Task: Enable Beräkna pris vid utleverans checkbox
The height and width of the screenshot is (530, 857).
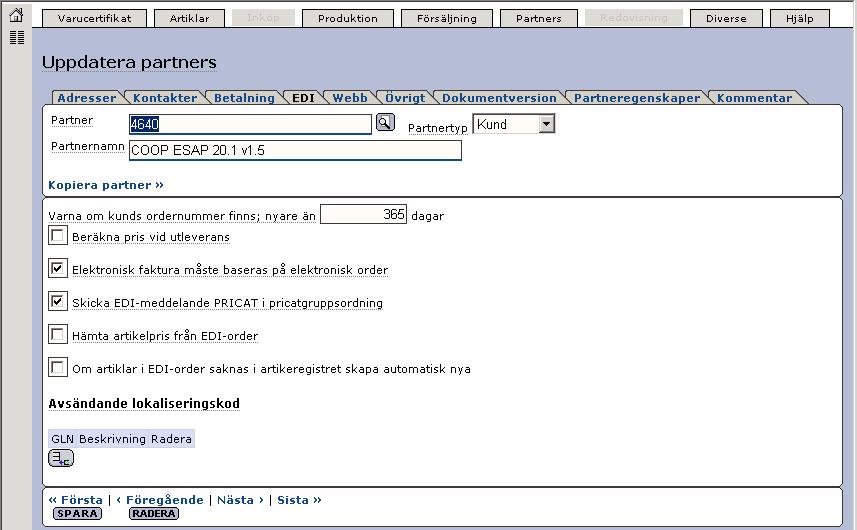Action: click(57, 236)
